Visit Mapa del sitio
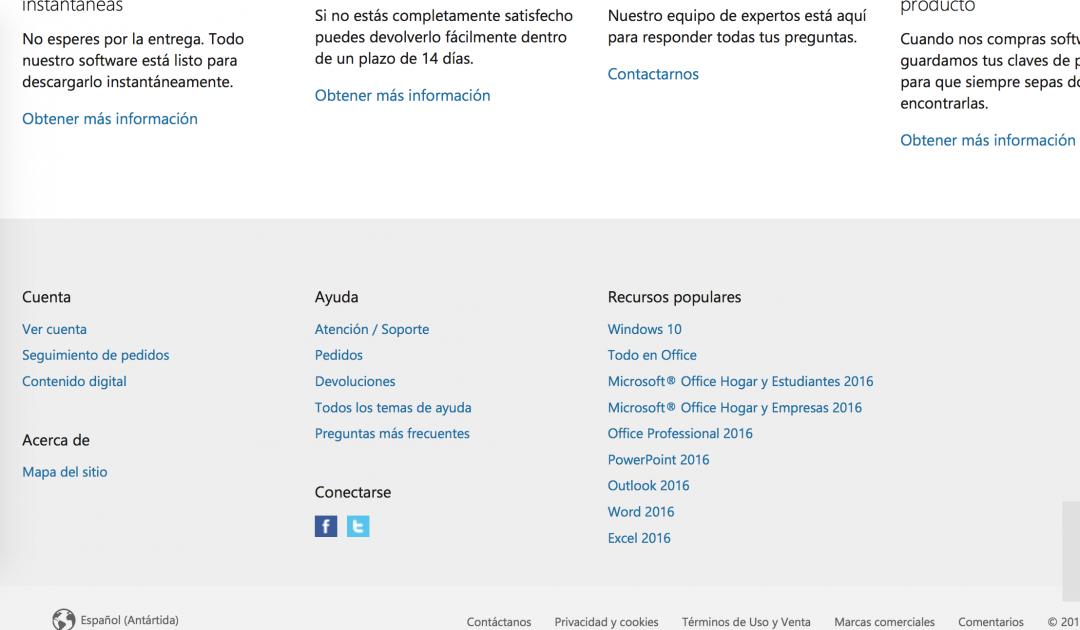This screenshot has width=1080, height=630. pyautogui.click(x=64, y=472)
